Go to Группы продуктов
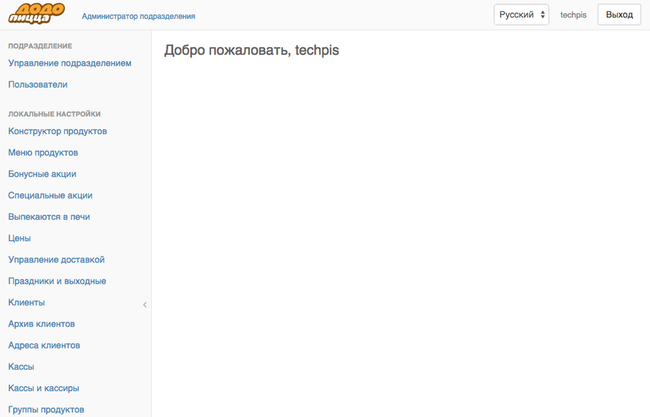Screen dimensions: 650x417 click(x=46, y=410)
